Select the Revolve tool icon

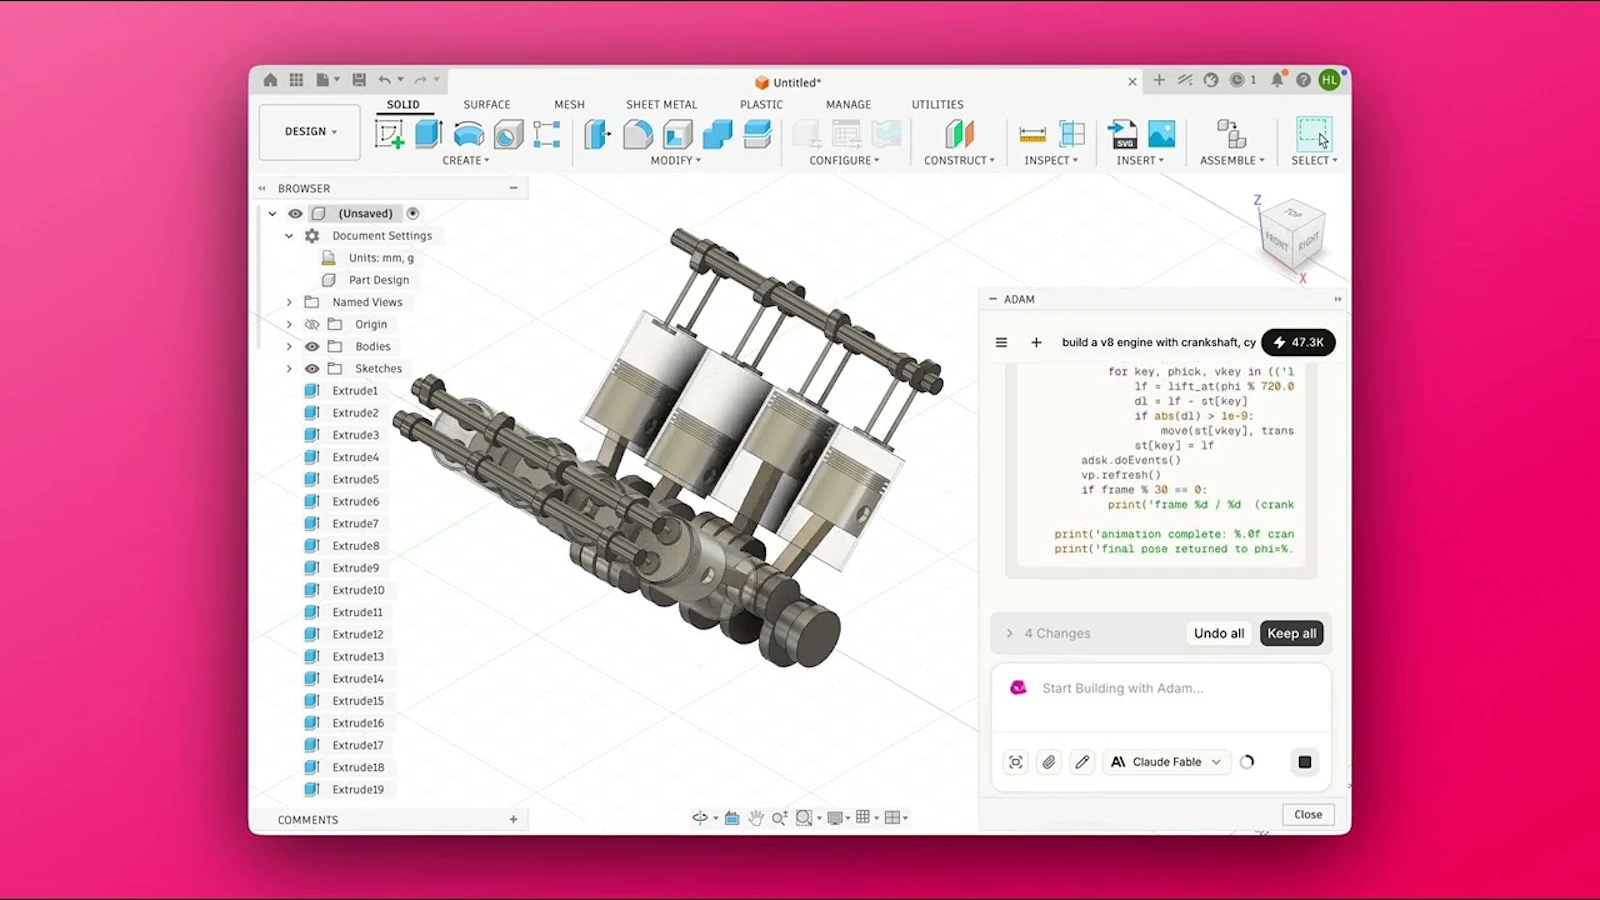coord(468,134)
